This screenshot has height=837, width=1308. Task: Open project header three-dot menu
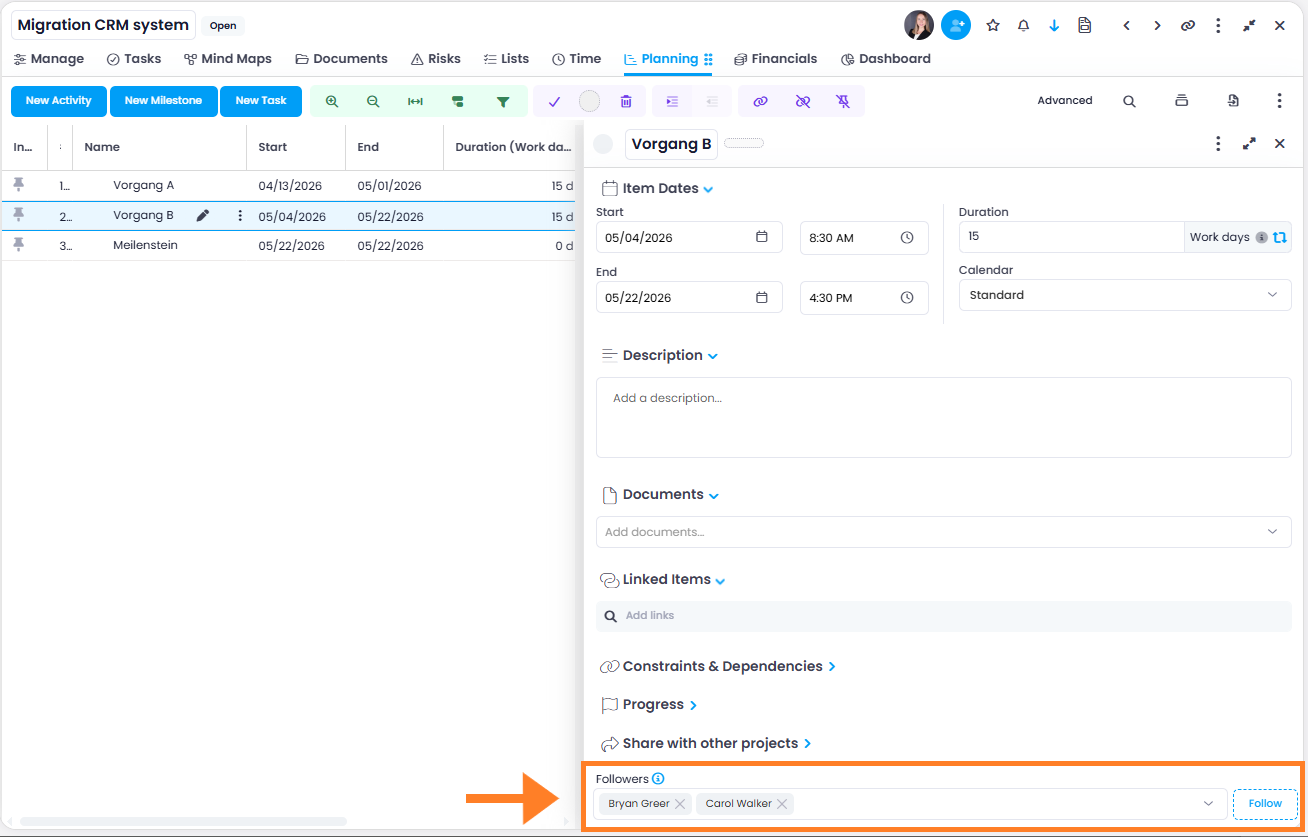click(x=1218, y=25)
